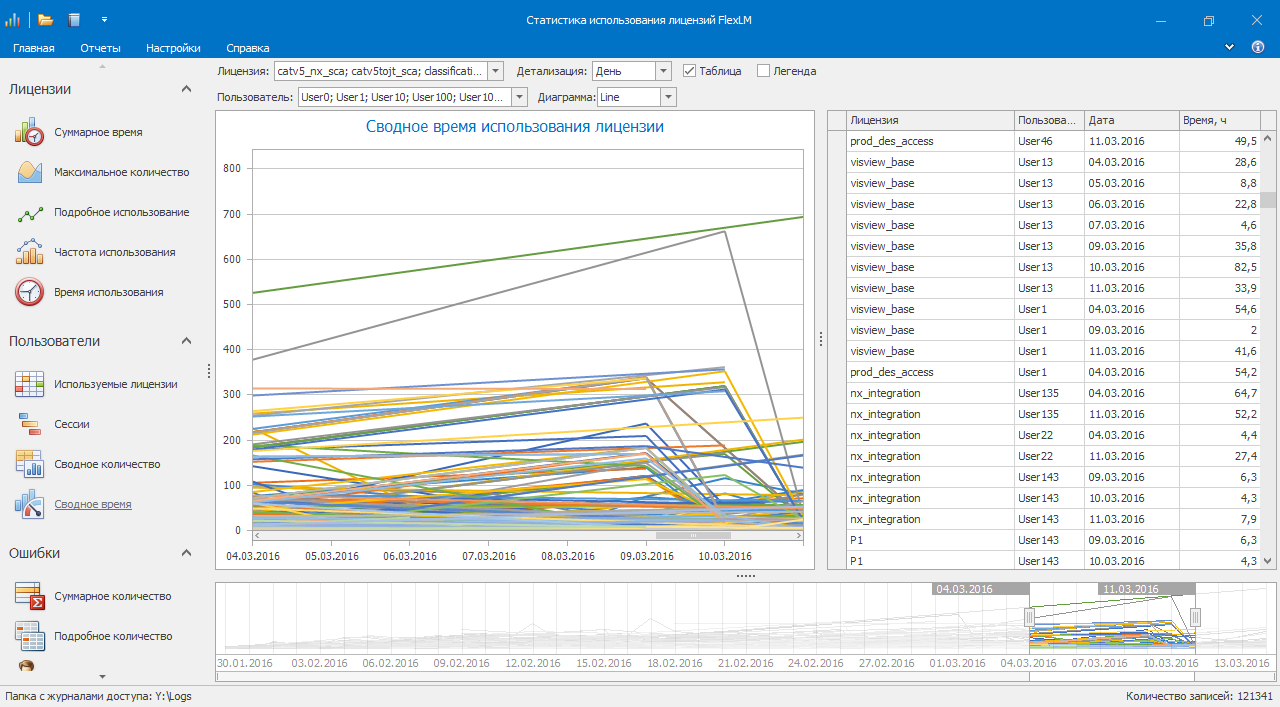Image resolution: width=1280 pixels, height=707 pixels.
Task: Open the Сессии report icon
Action: (x=29, y=424)
